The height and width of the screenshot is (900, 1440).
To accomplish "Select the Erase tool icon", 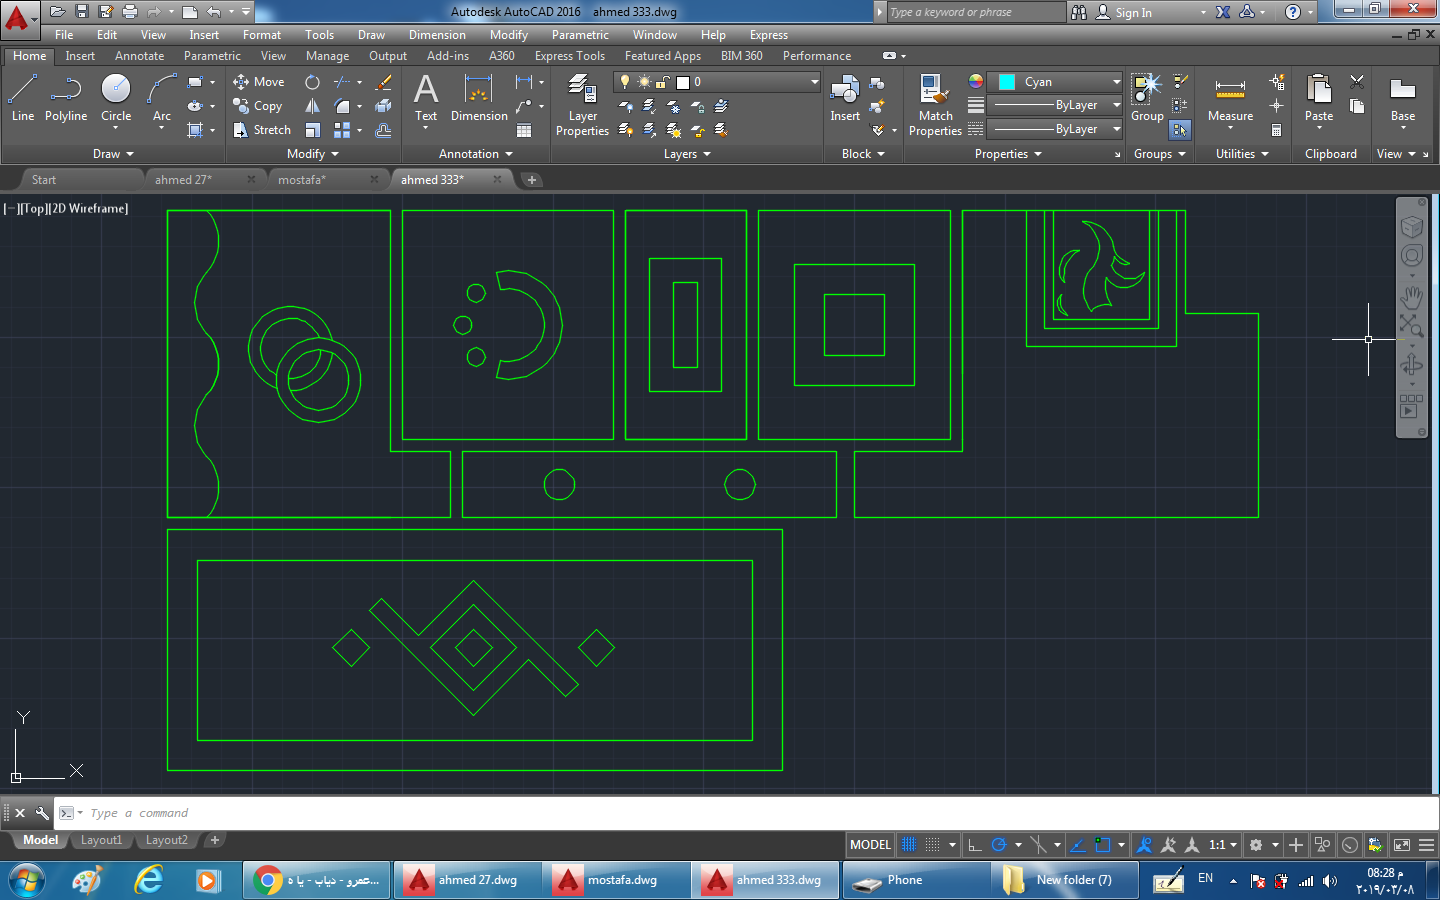I will pyautogui.click(x=383, y=82).
